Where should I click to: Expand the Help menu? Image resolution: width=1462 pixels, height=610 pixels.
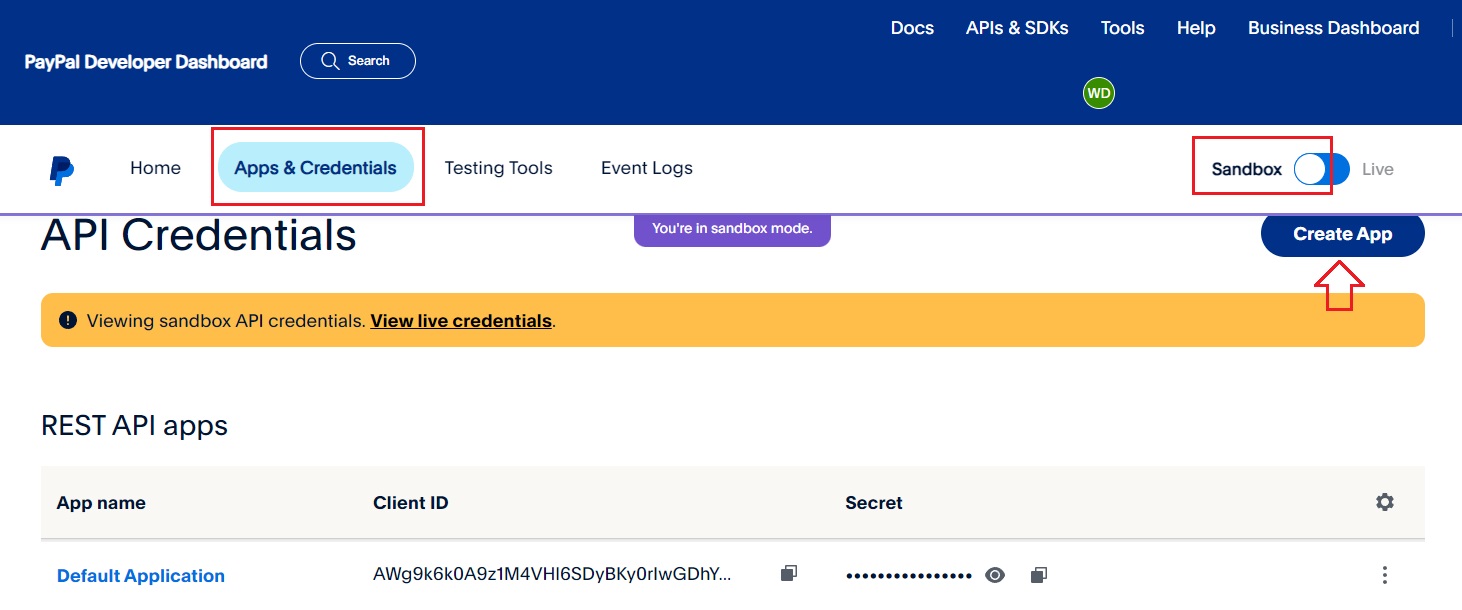tap(1195, 28)
